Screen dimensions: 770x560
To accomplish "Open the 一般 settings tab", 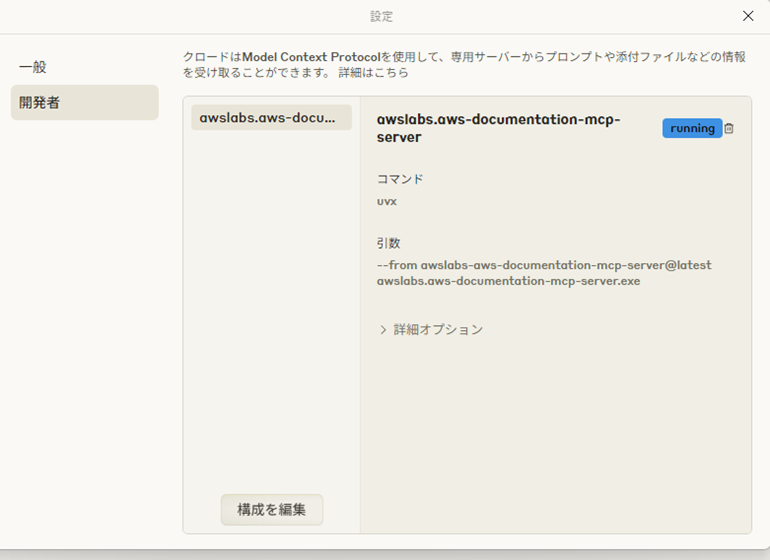I will 33,67.
